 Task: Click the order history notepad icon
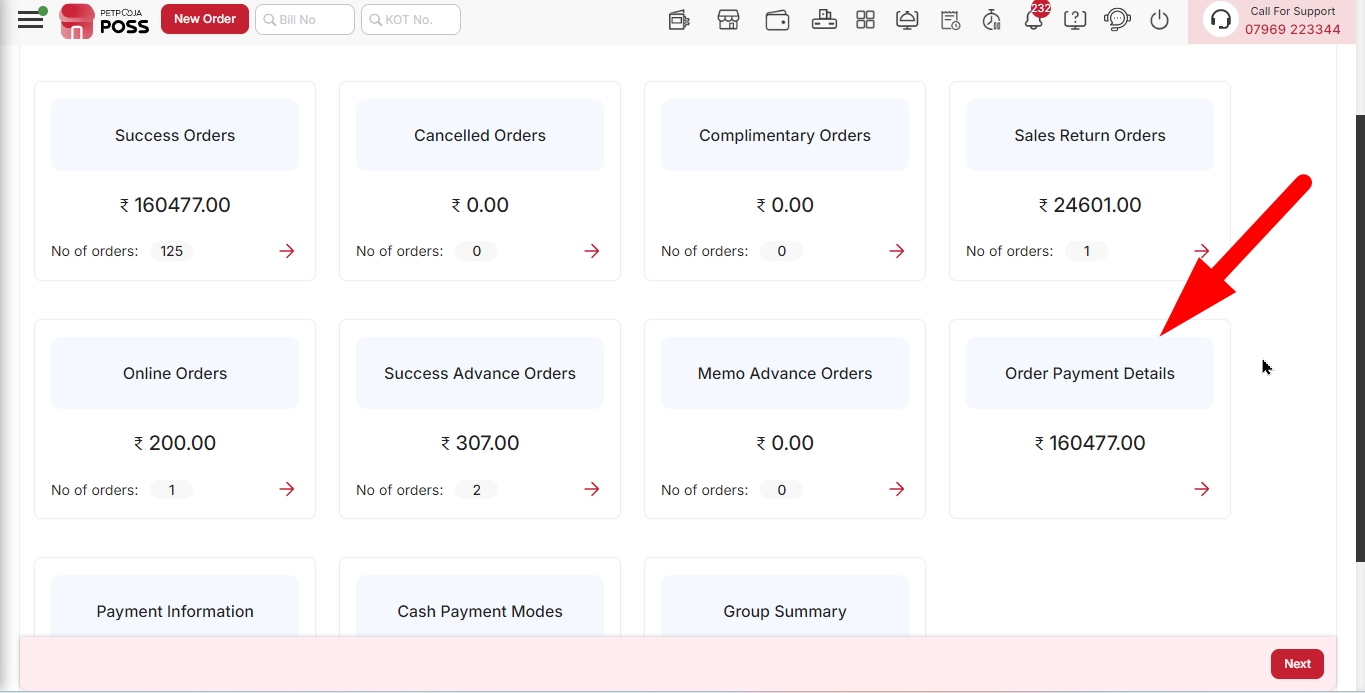tap(950, 20)
